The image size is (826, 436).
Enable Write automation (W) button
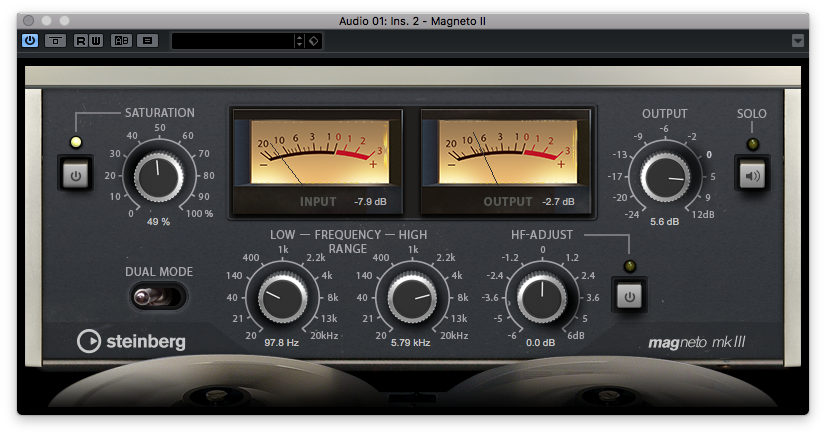point(96,41)
